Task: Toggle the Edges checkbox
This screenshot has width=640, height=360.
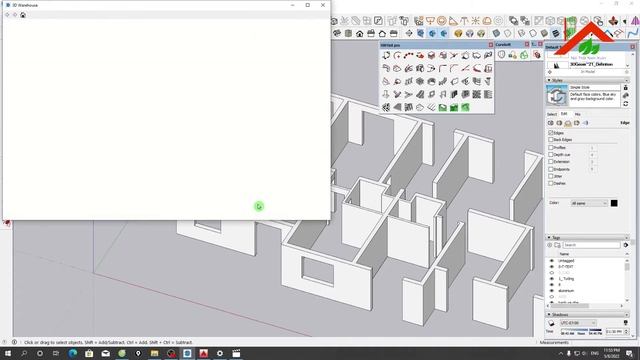Action: (551, 133)
